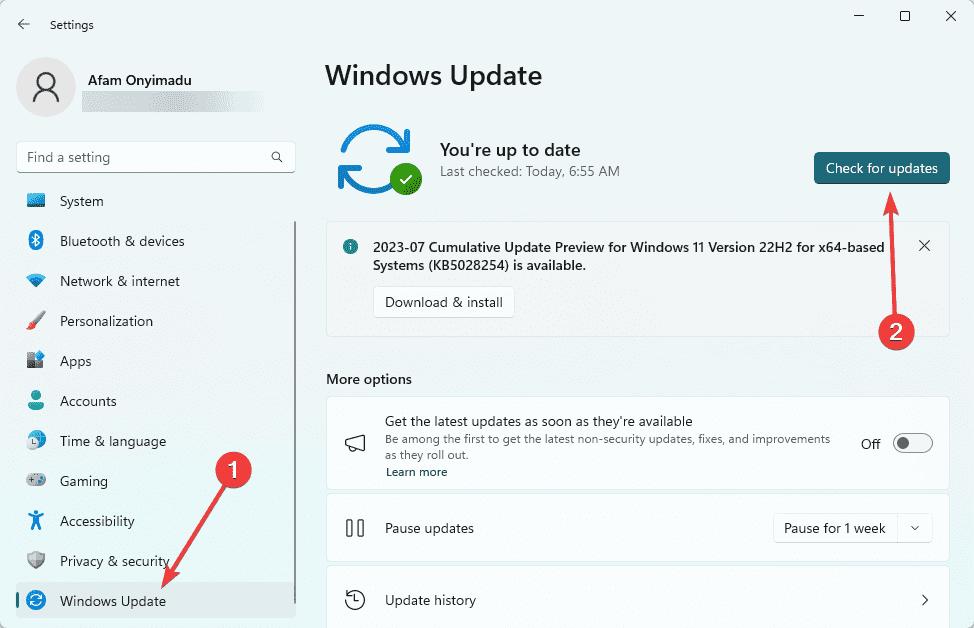Open Privacy & security settings
This screenshot has height=628, width=974.
pyautogui.click(x=155, y=561)
